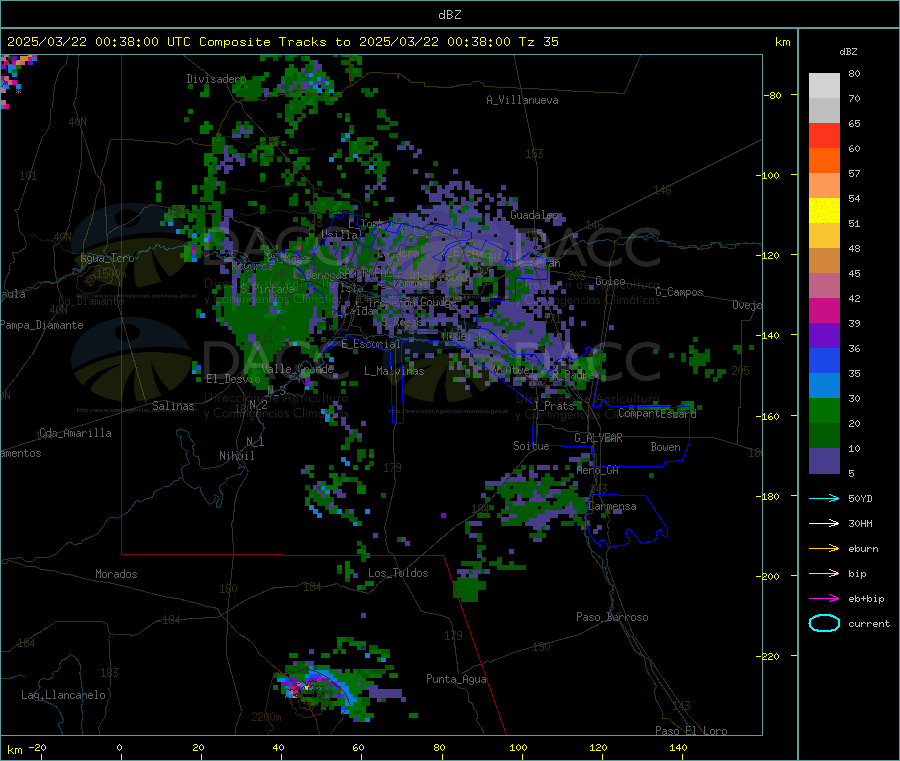This screenshot has height=761, width=900.
Task: Click the cyan 'current' ellipse legend icon
Action: point(824,623)
